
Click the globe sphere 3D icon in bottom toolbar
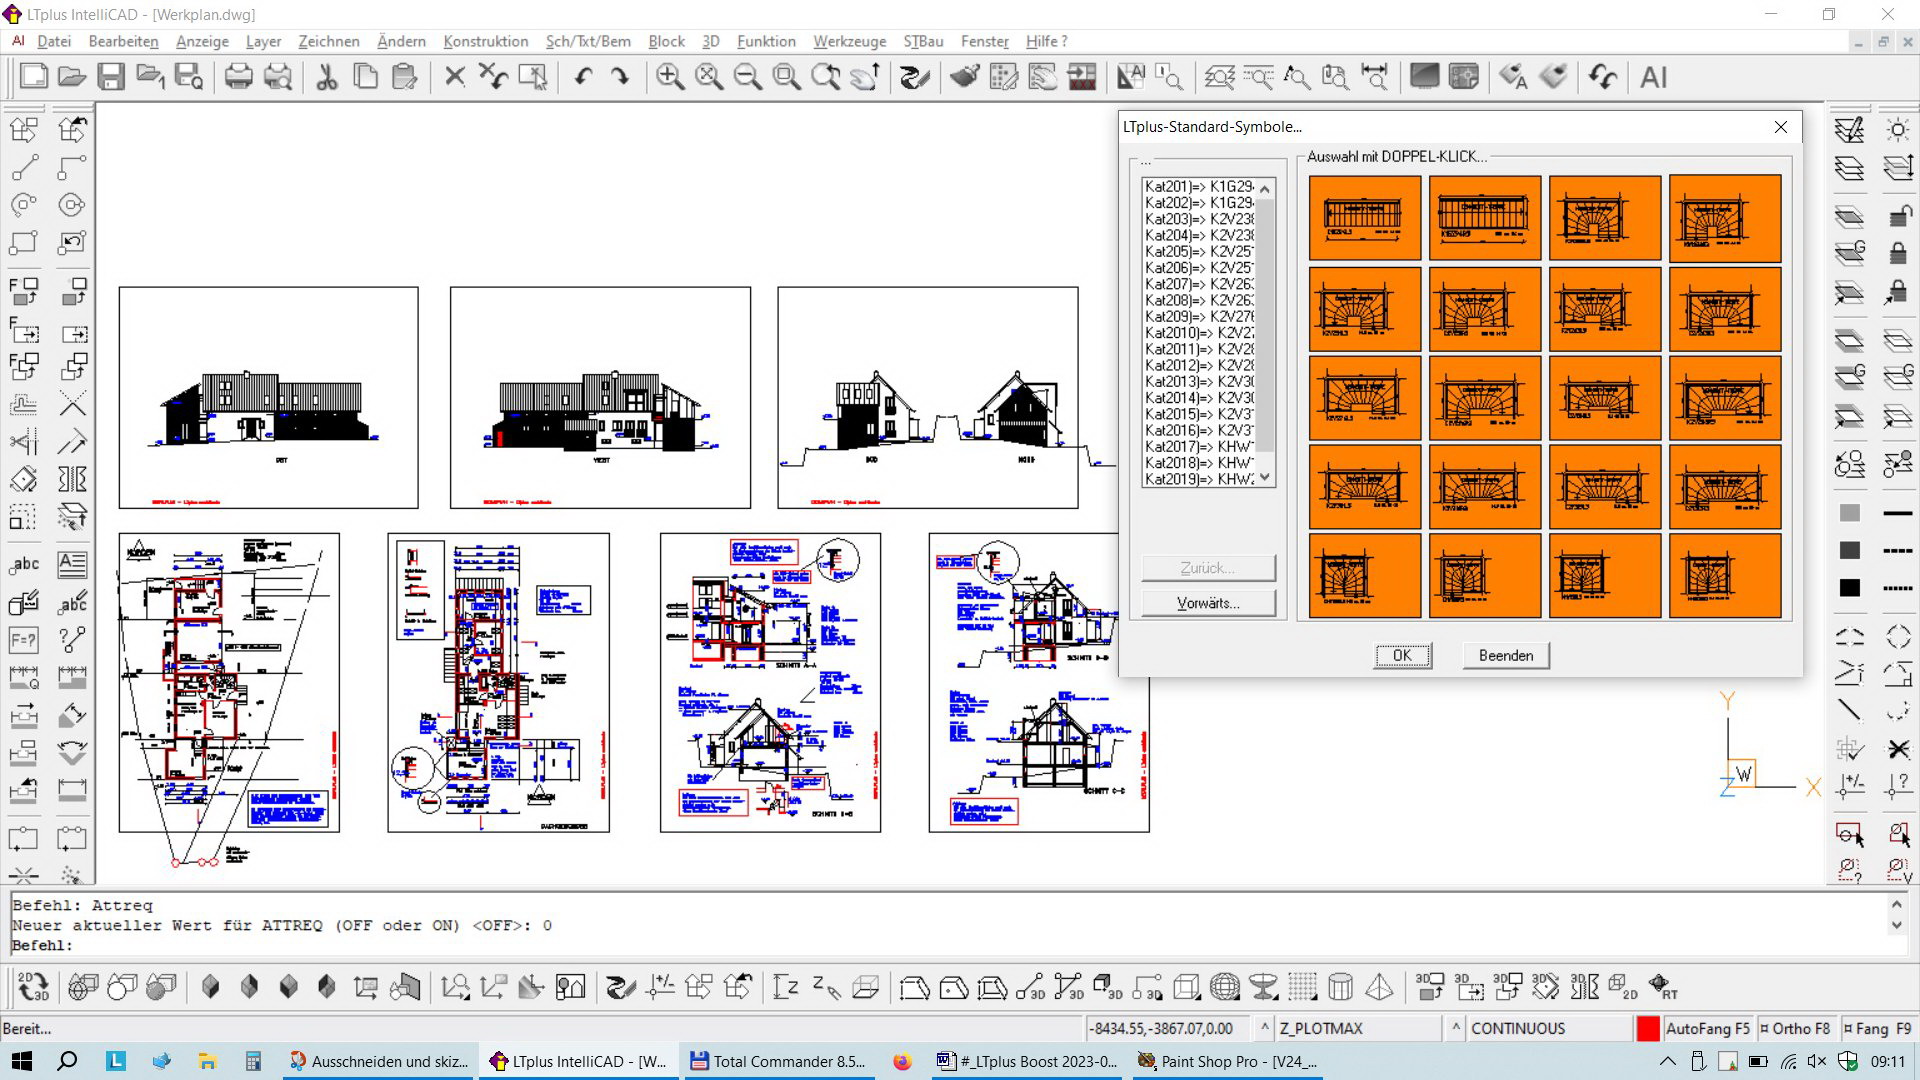(x=1225, y=987)
